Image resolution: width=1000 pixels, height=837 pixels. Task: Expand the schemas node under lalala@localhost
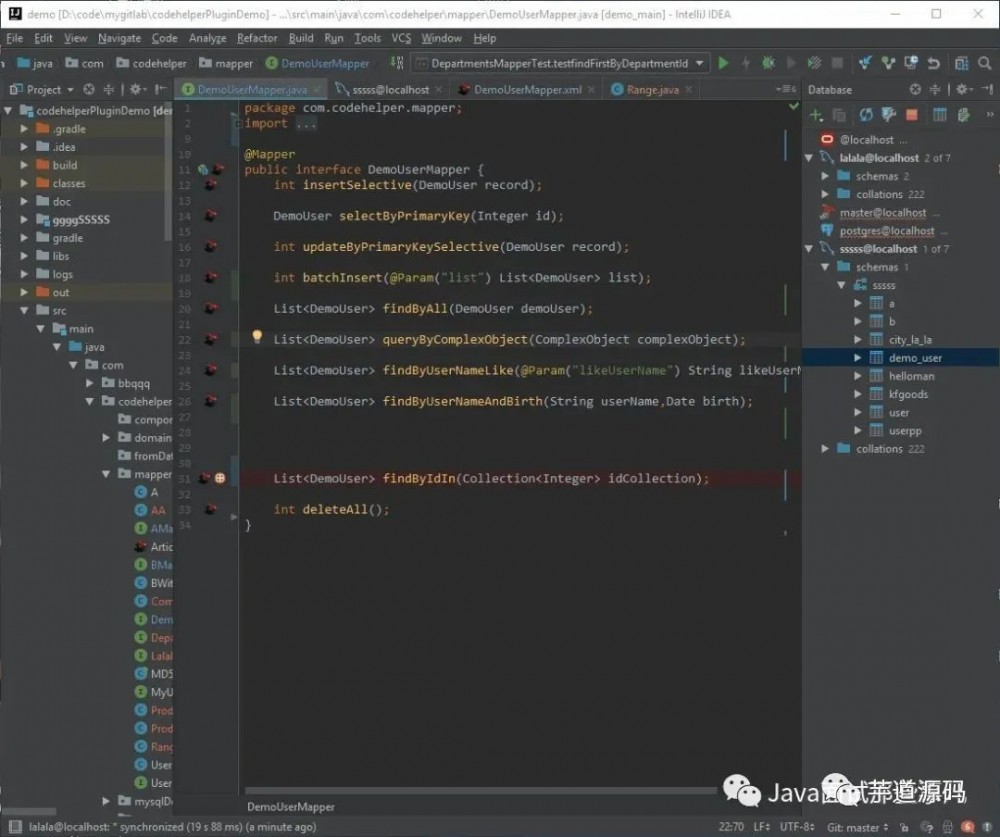[x=824, y=175]
